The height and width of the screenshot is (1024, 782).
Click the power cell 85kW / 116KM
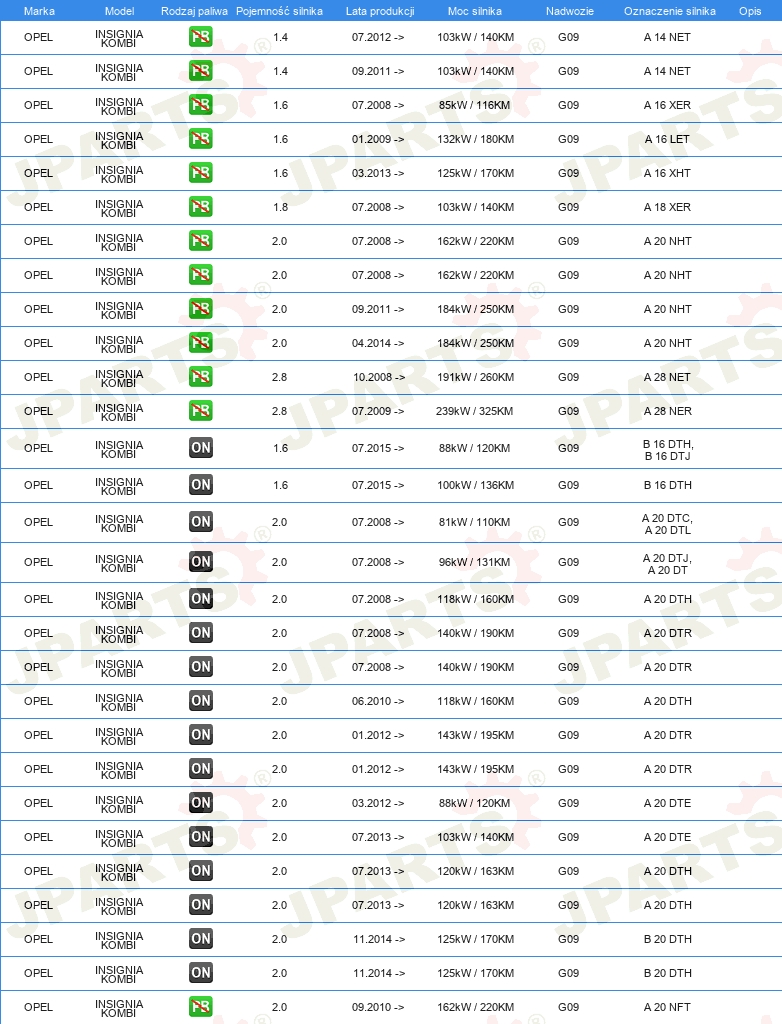[475, 105]
